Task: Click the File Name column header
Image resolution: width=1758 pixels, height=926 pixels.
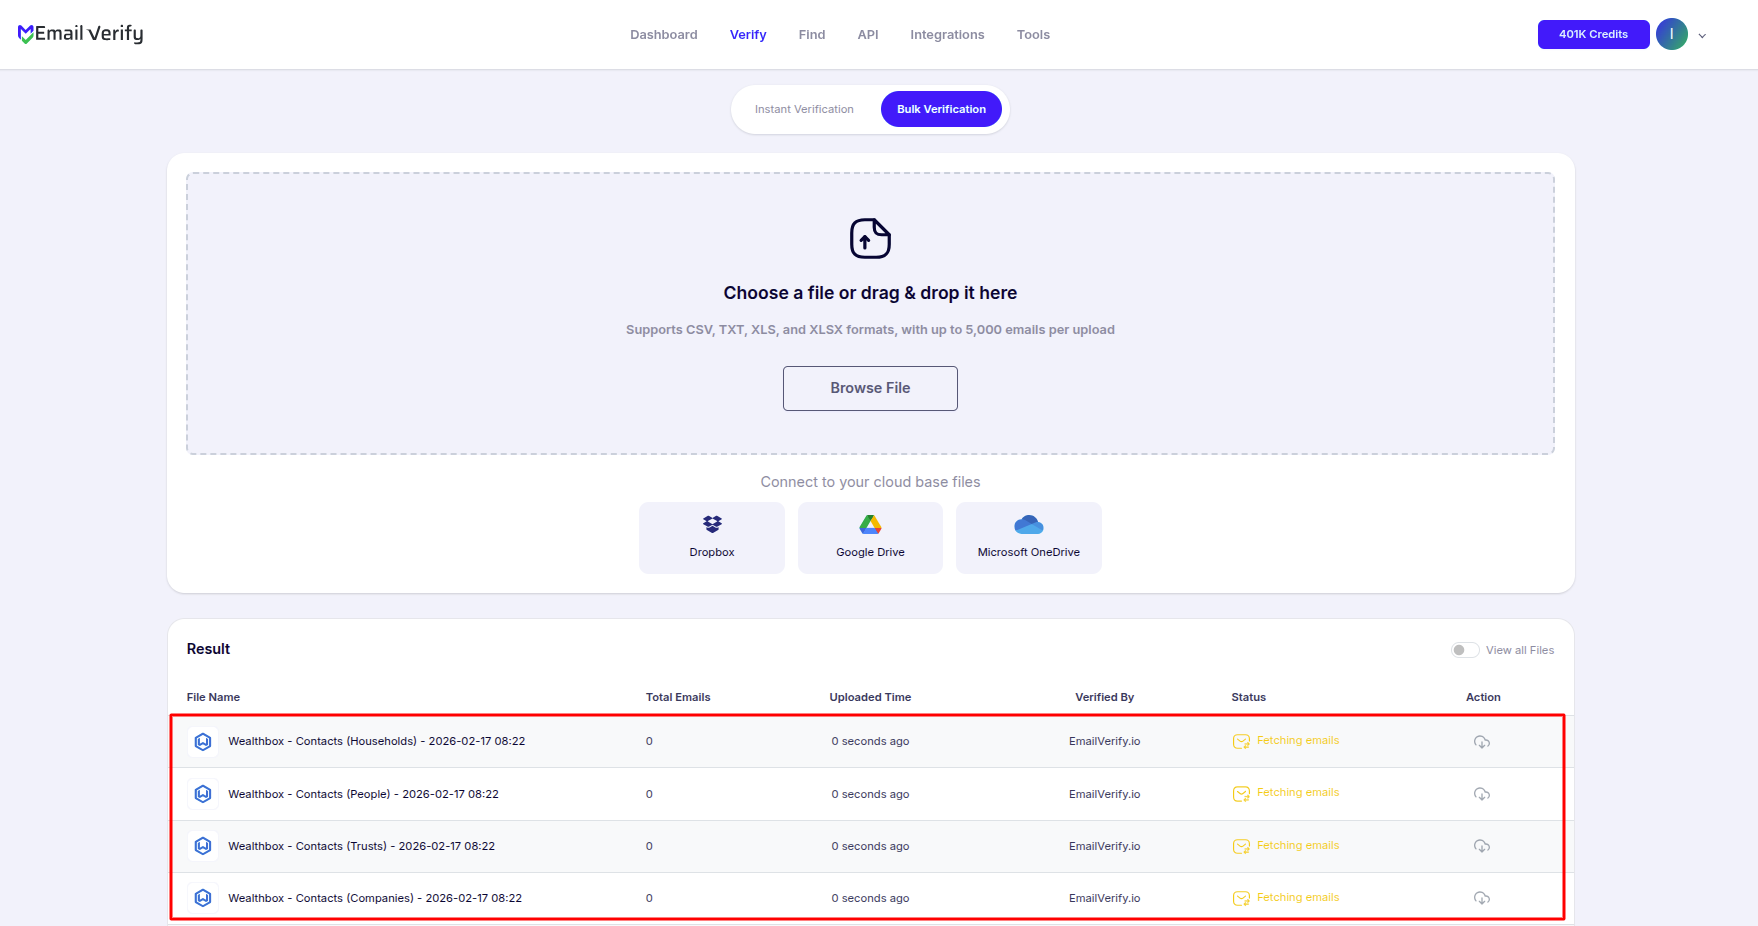Action: 213,697
